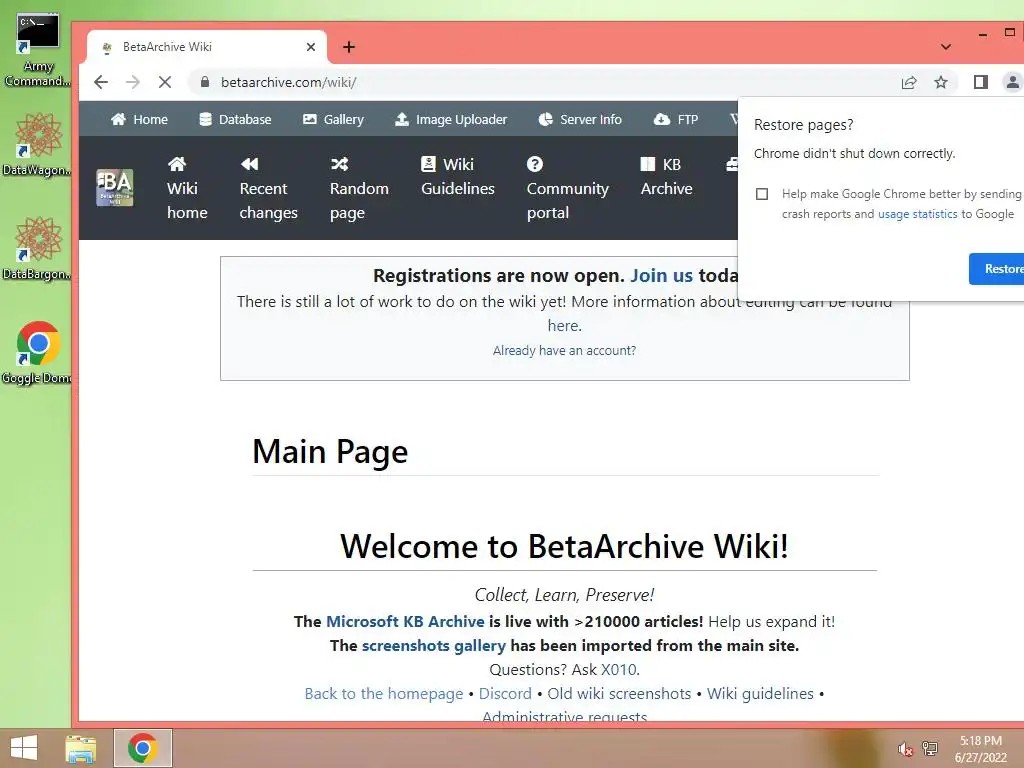The width and height of the screenshot is (1024, 768).
Task: Open Gallery in the top navigation
Action: click(333, 120)
